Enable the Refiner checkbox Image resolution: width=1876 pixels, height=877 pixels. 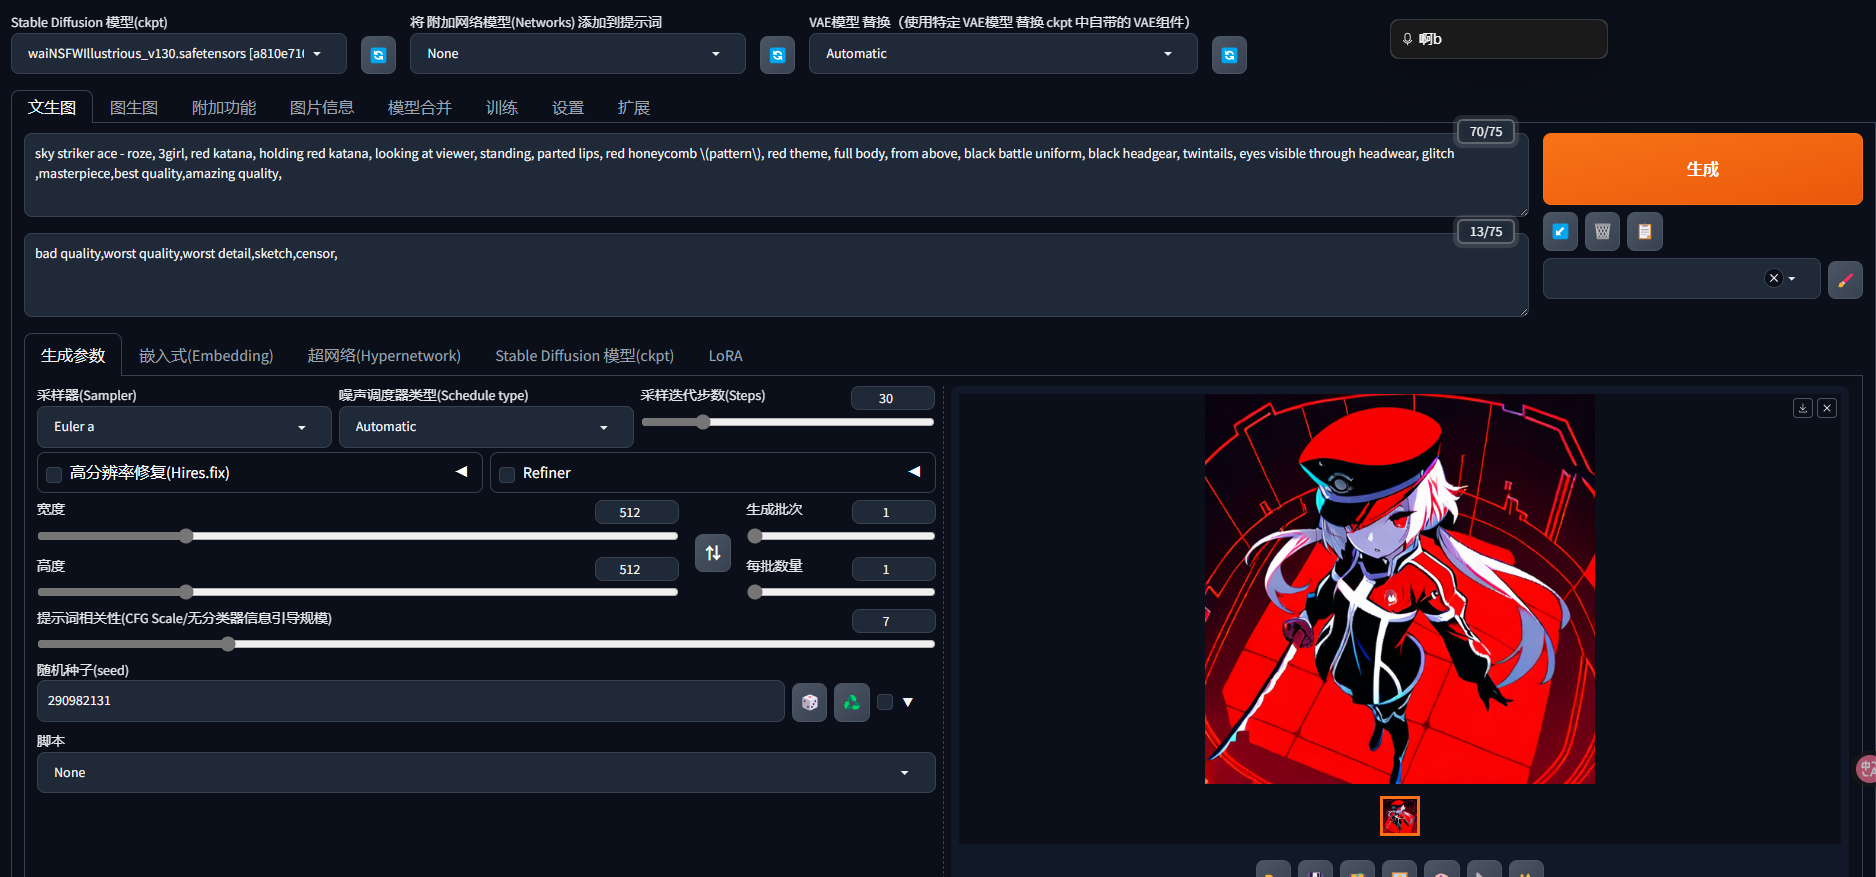click(x=507, y=474)
